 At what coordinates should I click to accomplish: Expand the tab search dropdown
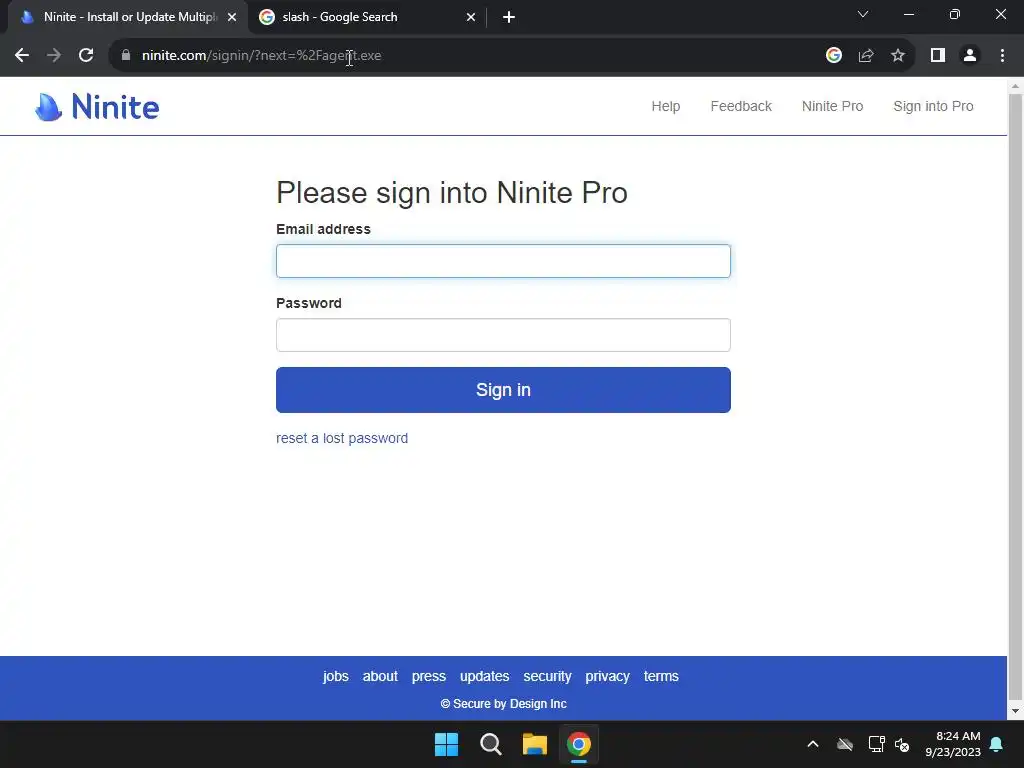(x=863, y=14)
